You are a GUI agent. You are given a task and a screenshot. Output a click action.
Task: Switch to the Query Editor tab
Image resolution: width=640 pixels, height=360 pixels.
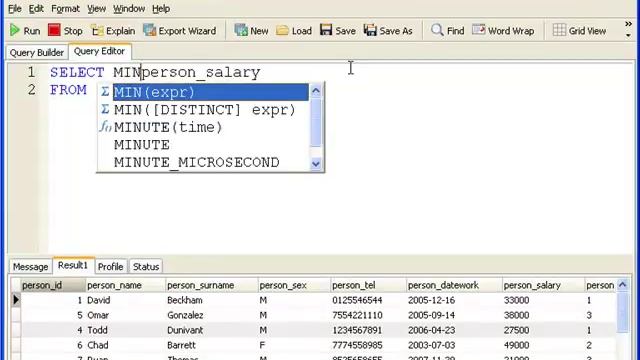tap(100, 51)
